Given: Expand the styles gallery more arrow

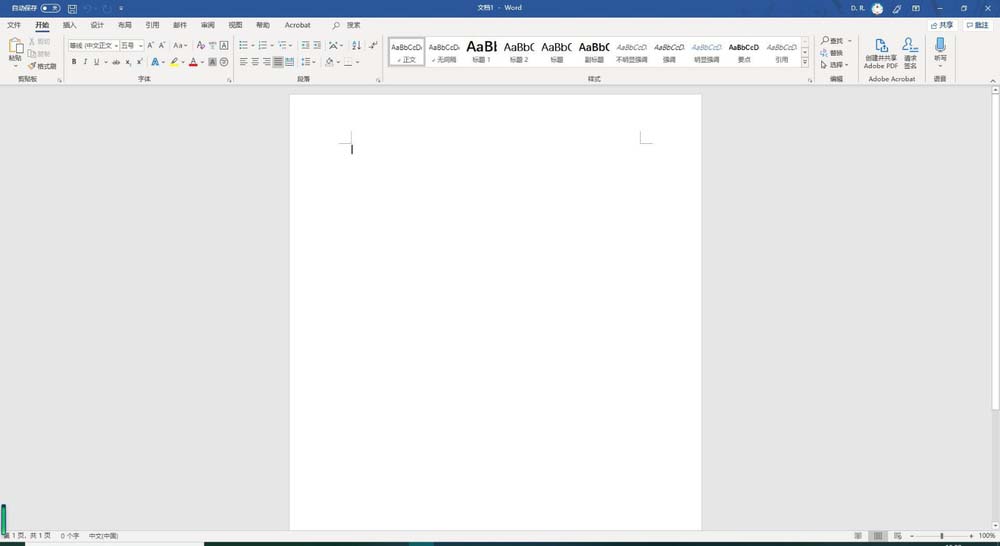Looking at the screenshot, I should click(x=805, y=62).
